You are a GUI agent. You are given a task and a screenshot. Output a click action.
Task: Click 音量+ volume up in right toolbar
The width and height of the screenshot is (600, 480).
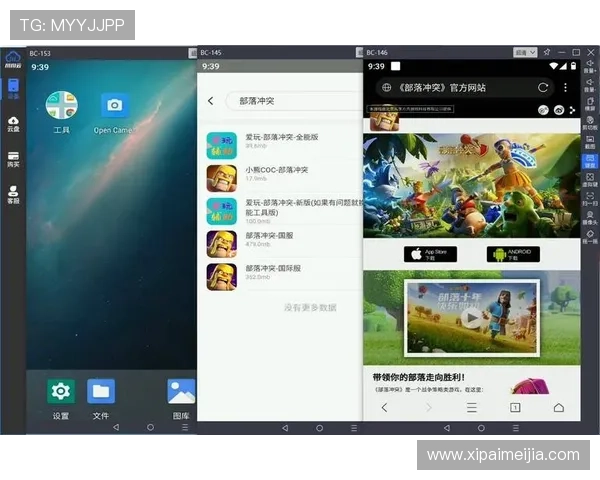point(590,66)
